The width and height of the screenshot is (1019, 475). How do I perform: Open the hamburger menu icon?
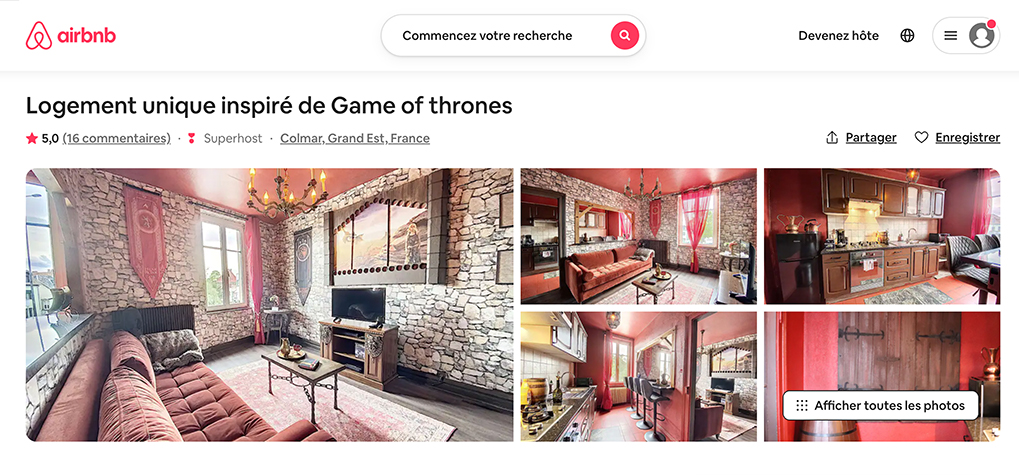click(951, 36)
